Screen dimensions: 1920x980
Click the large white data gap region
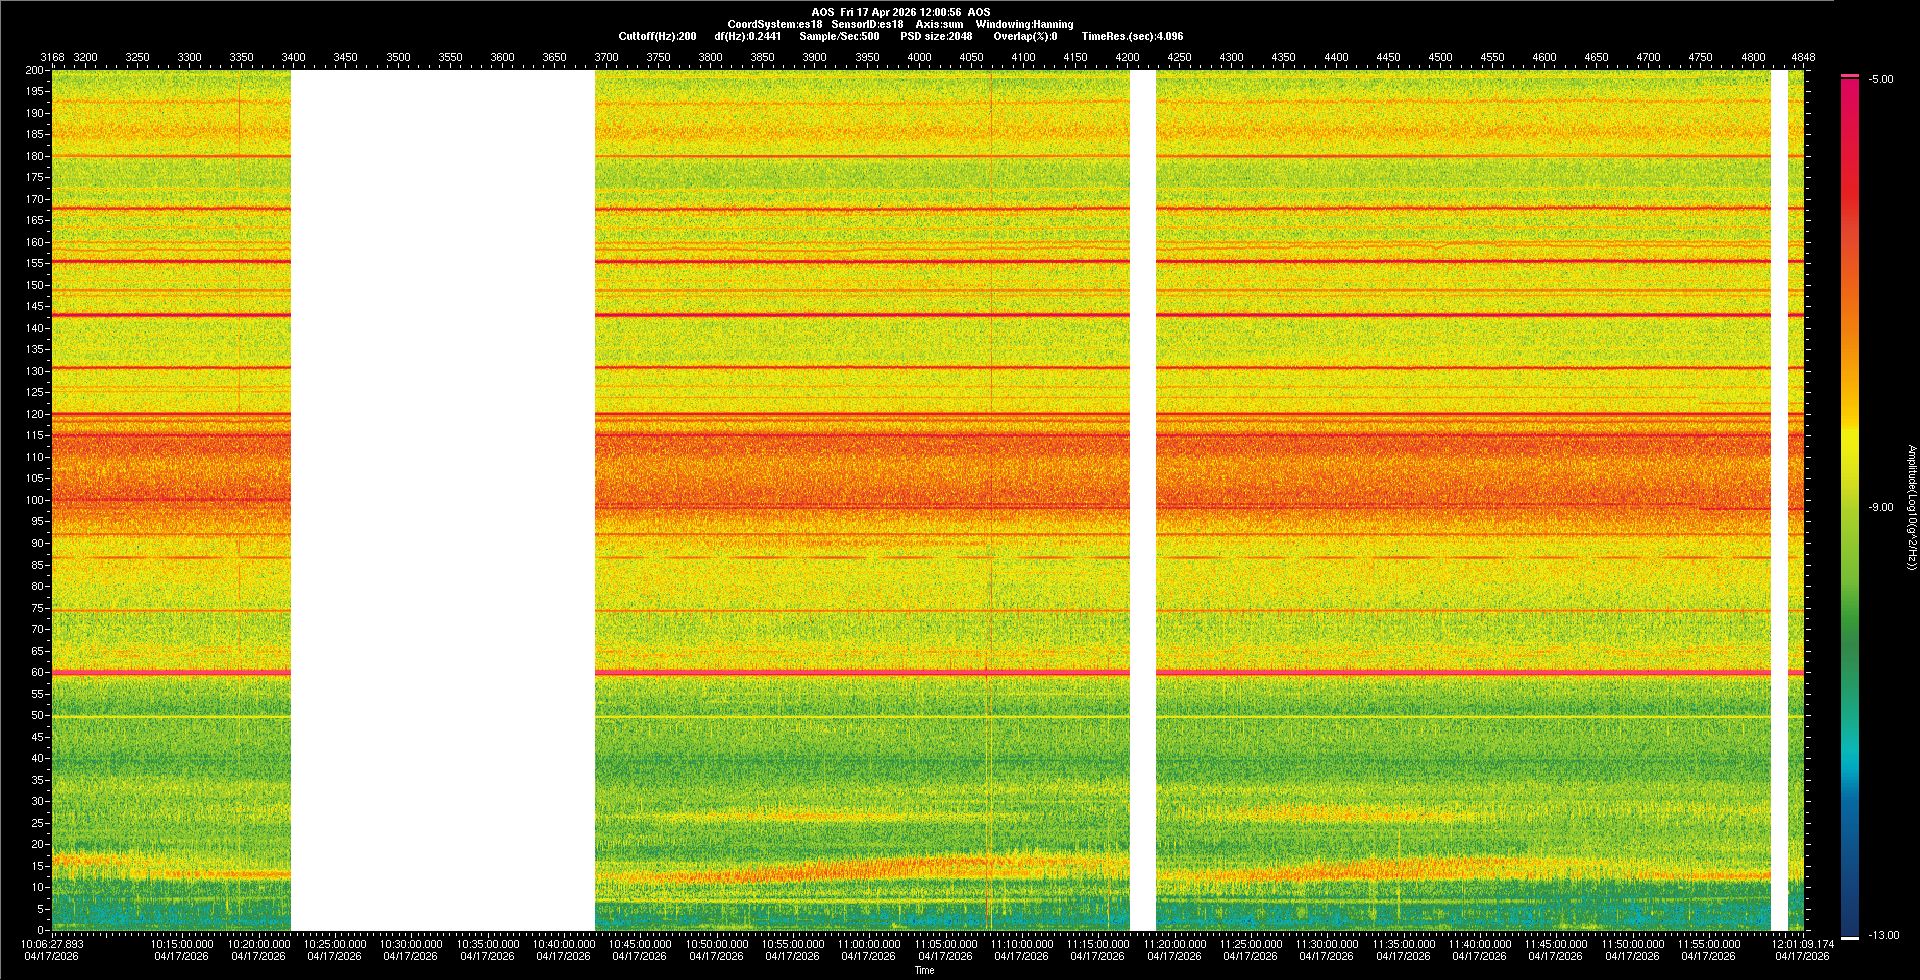coord(443,500)
